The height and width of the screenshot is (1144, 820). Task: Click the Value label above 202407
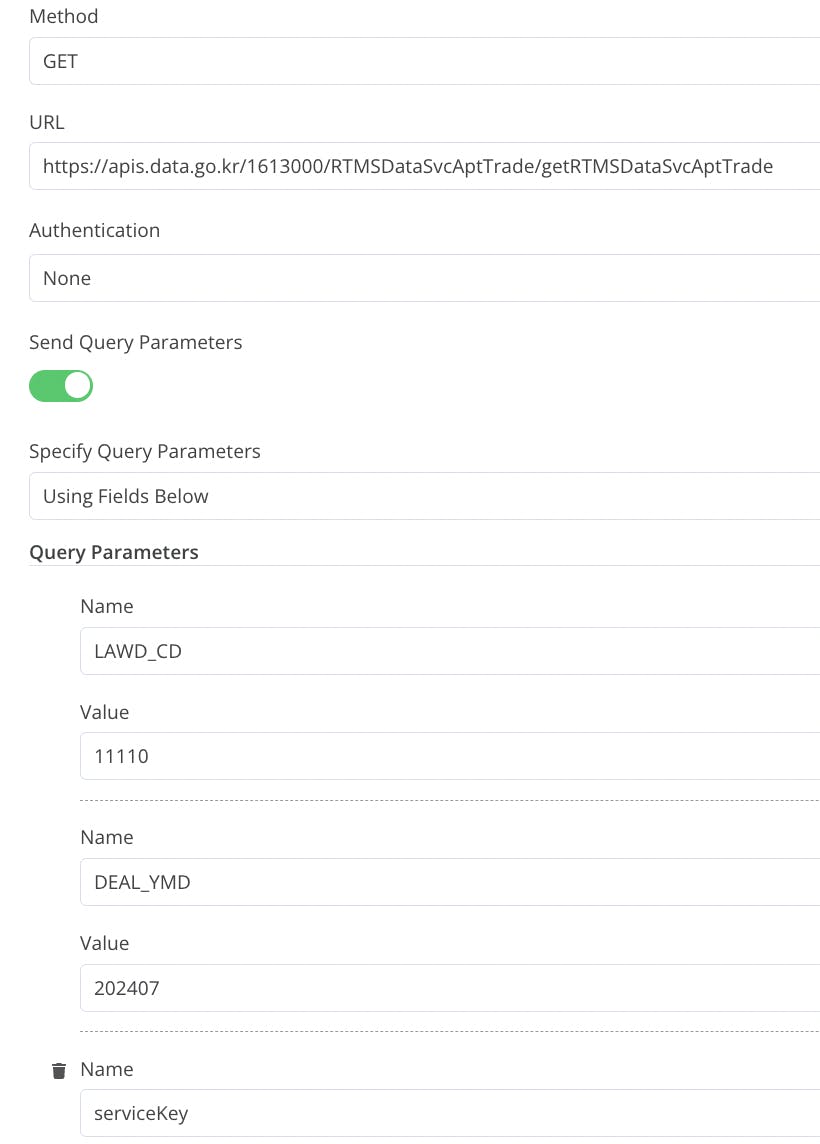(105, 943)
